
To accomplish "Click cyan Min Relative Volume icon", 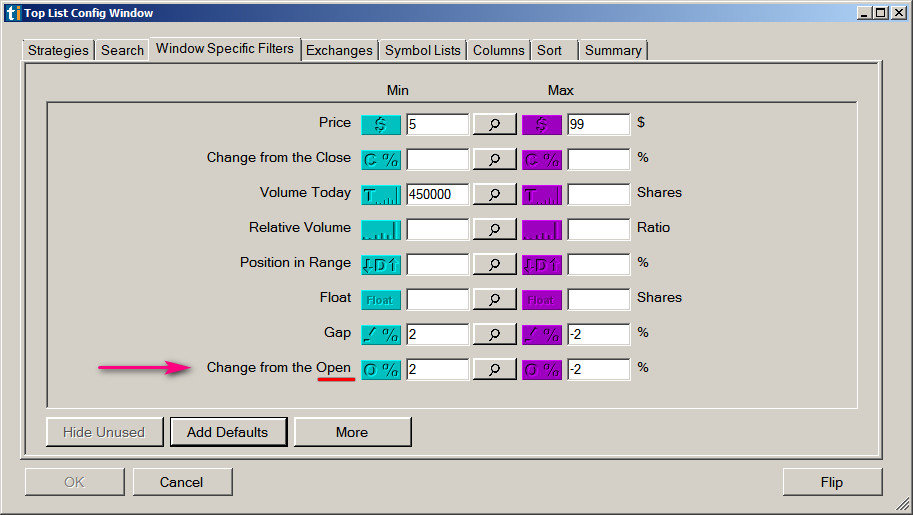I will pyautogui.click(x=381, y=230).
